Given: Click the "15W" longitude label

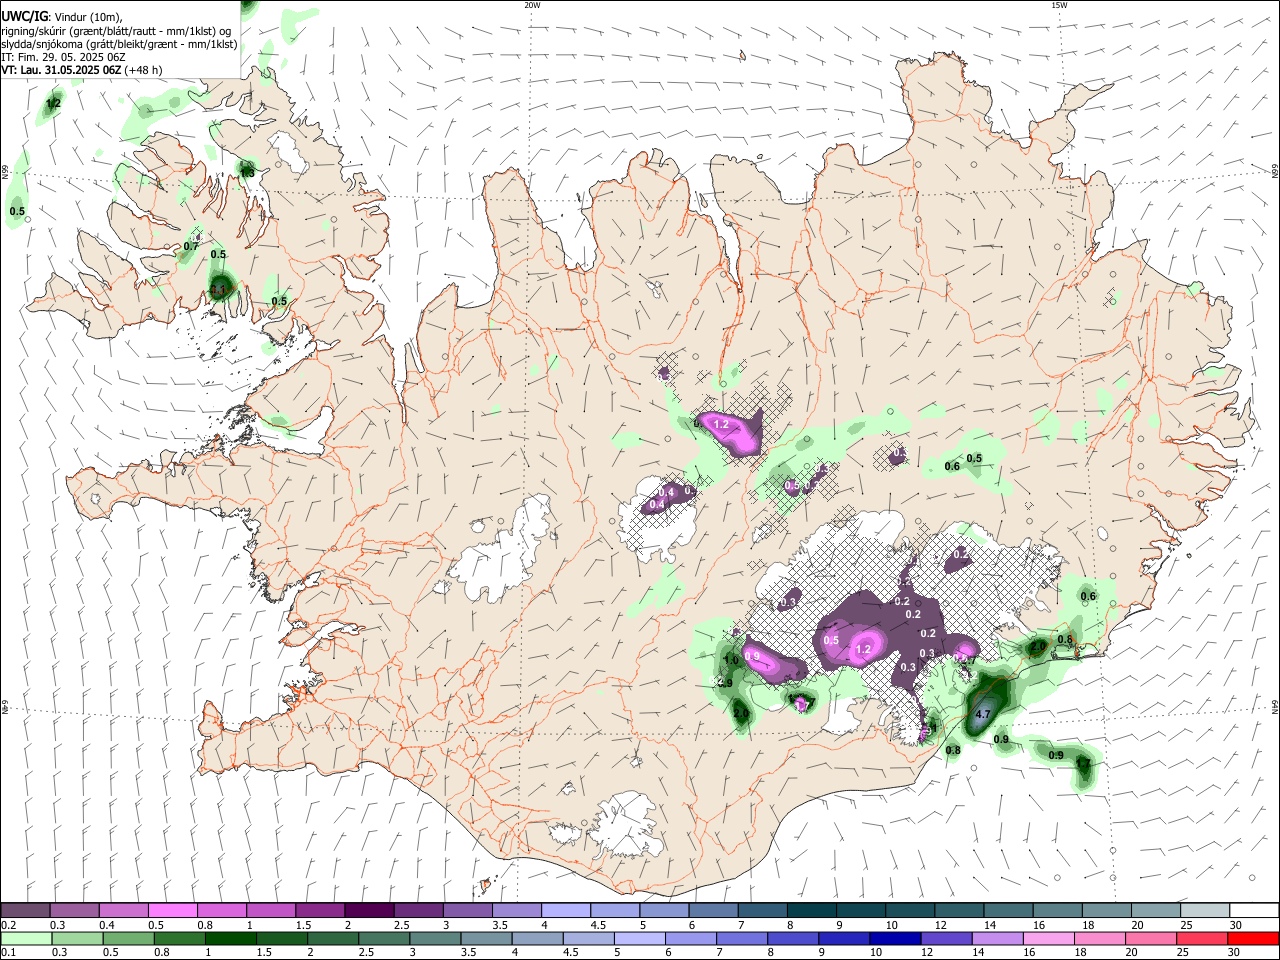Looking at the screenshot, I should click(1058, 5).
